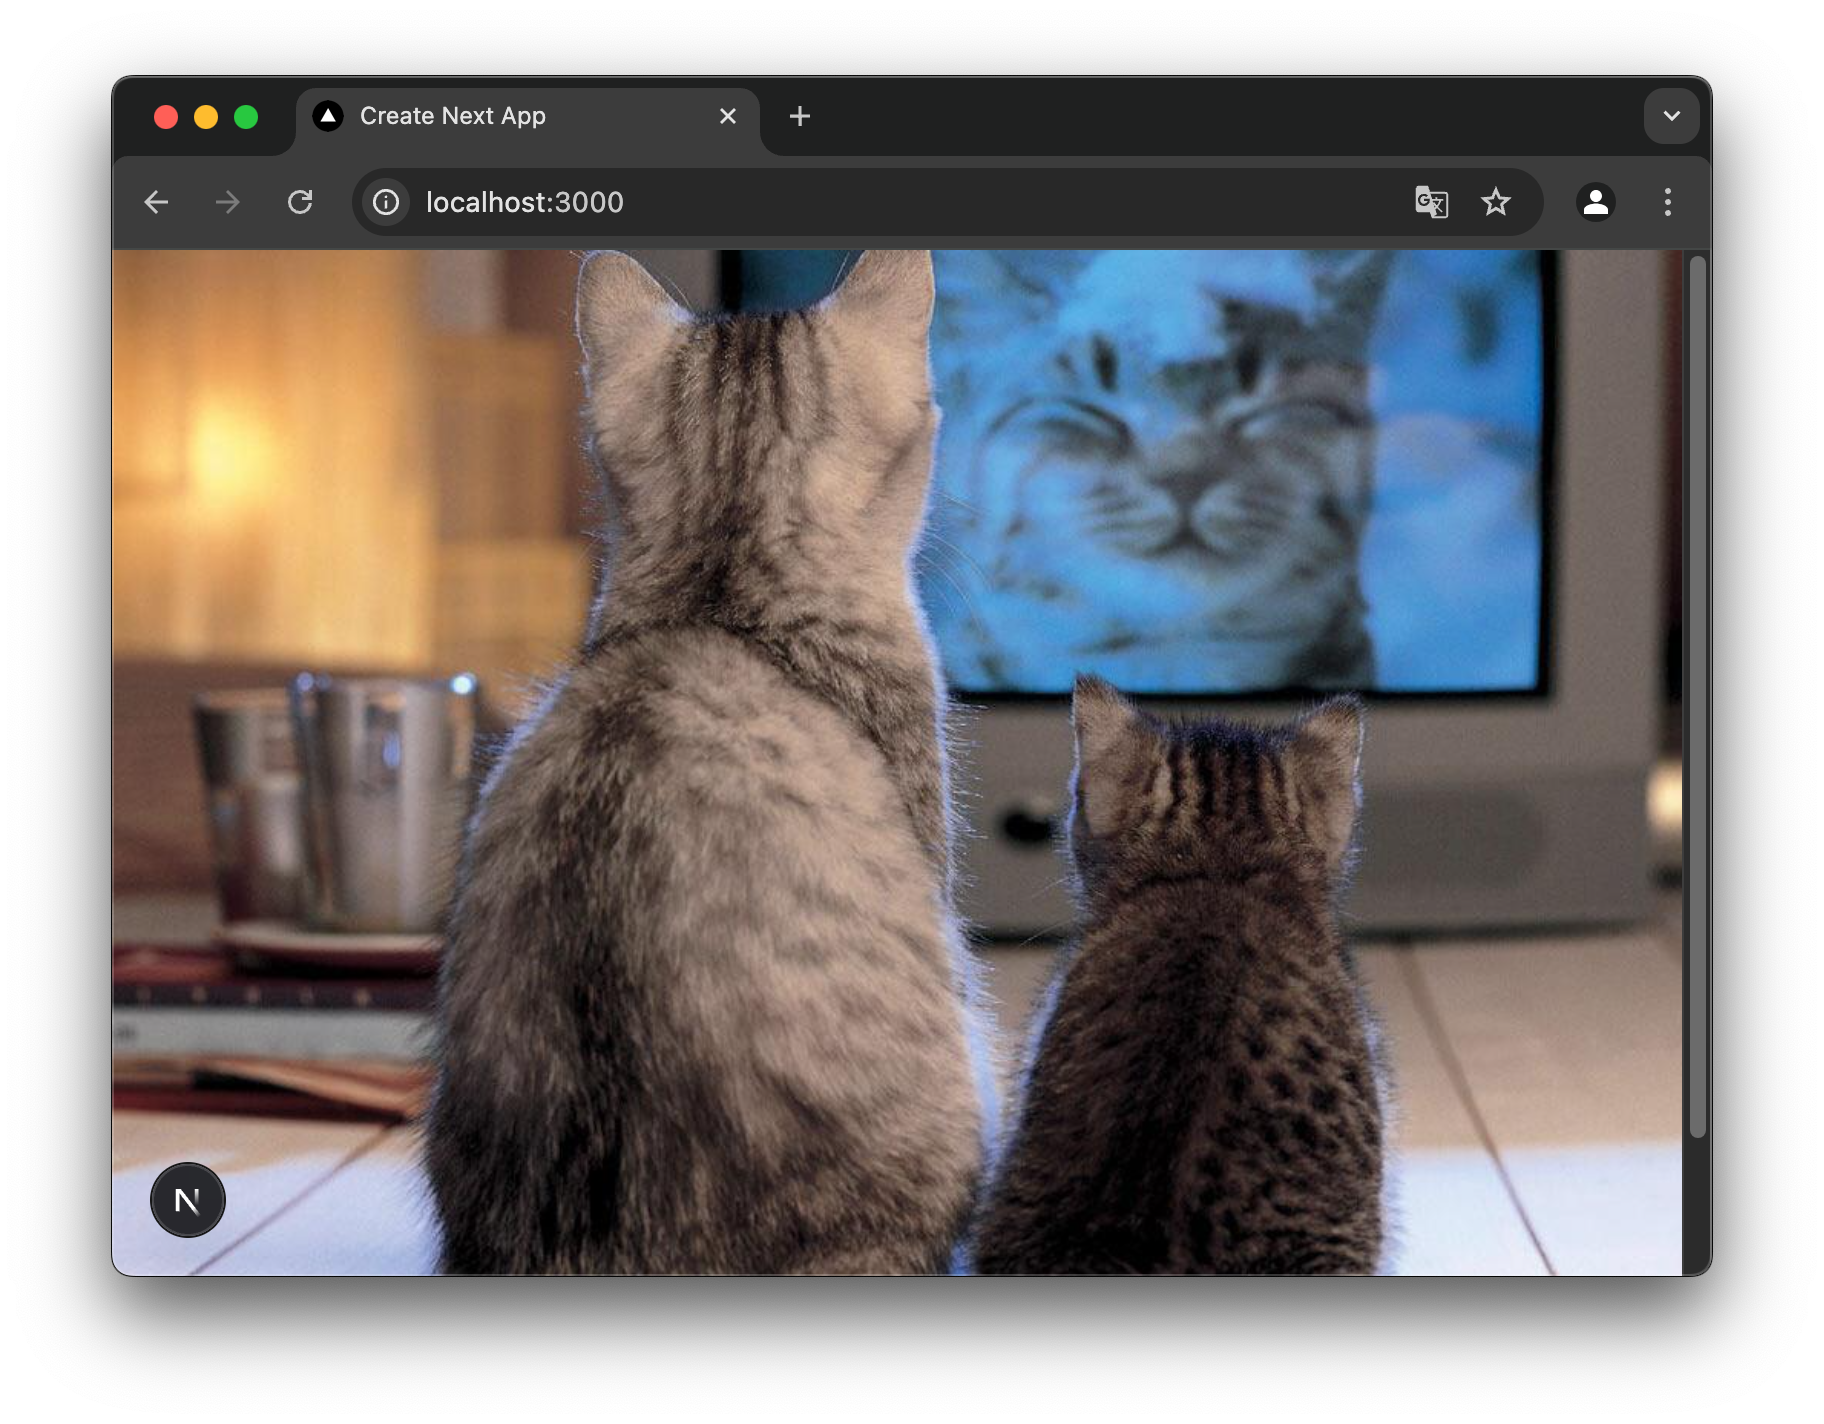This screenshot has height=1424, width=1824.
Task: Open the browser profile avatar icon
Action: (x=1595, y=202)
